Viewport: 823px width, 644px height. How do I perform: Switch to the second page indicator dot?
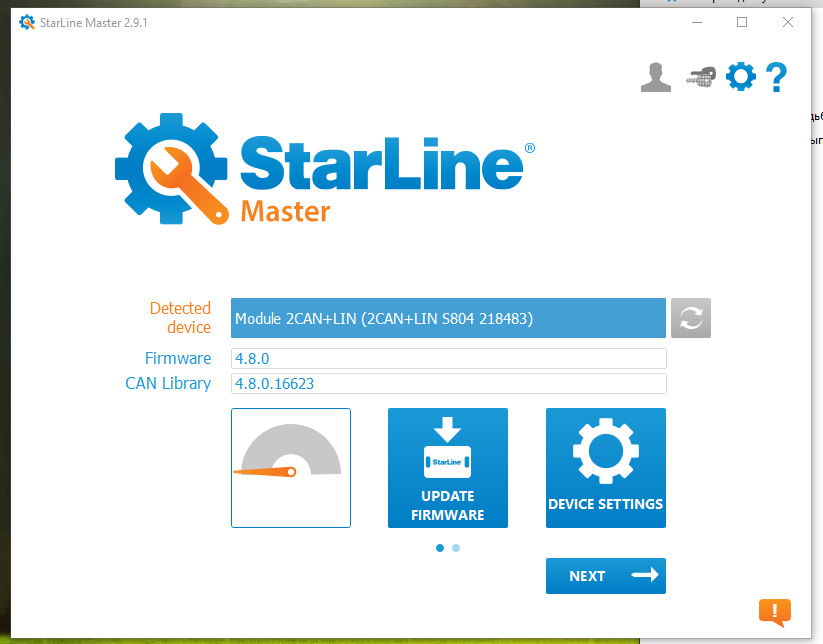pos(456,548)
